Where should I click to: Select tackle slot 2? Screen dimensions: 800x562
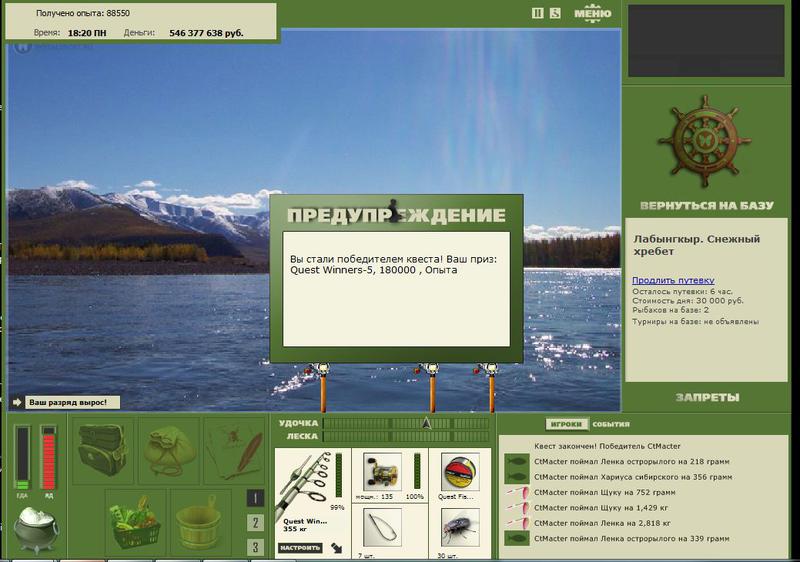pos(256,523)
